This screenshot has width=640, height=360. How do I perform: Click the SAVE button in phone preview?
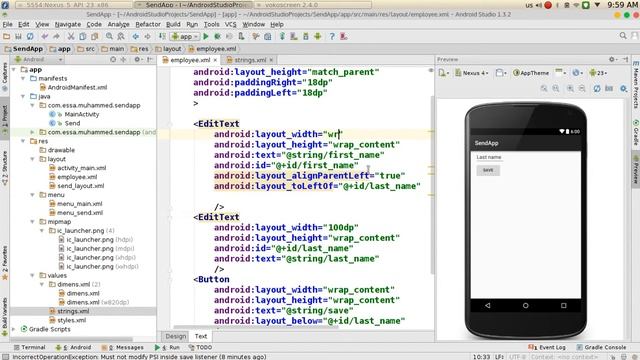(x=488, y=170)
